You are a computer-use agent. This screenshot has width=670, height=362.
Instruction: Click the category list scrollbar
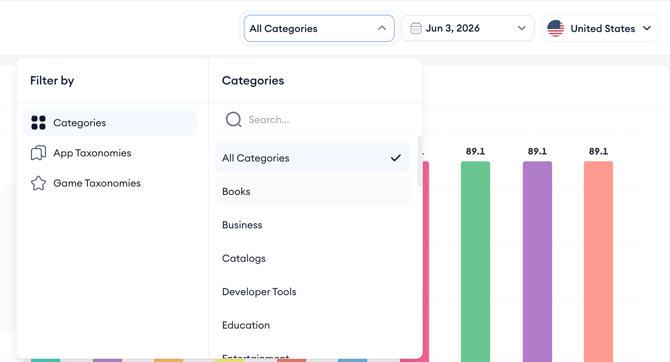[420, 161]
